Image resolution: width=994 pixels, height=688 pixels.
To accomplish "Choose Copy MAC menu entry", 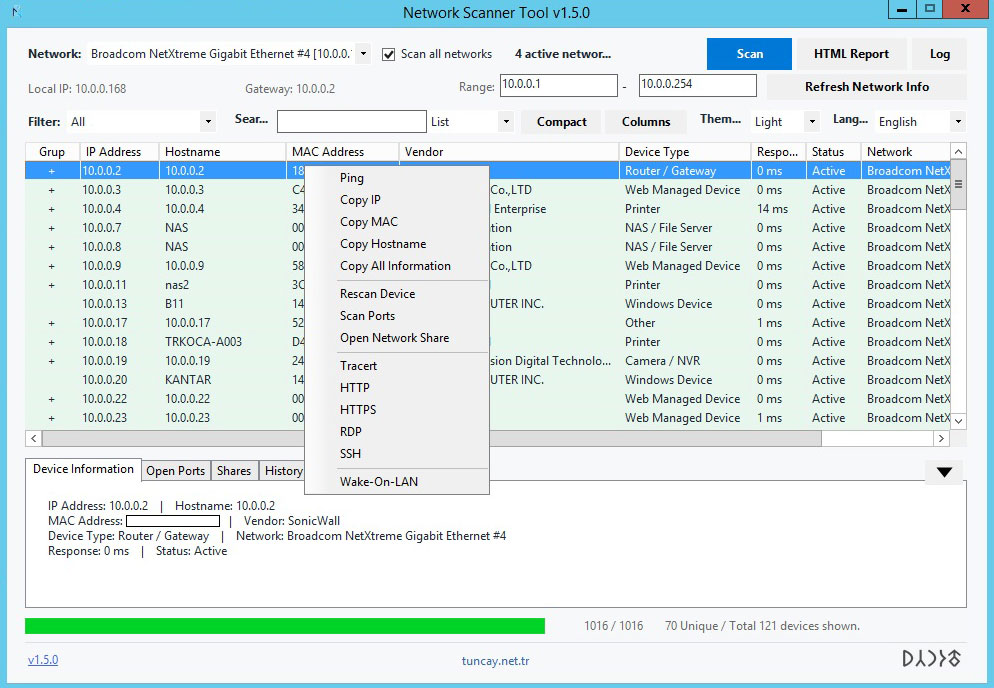I will tap(397, 222).
